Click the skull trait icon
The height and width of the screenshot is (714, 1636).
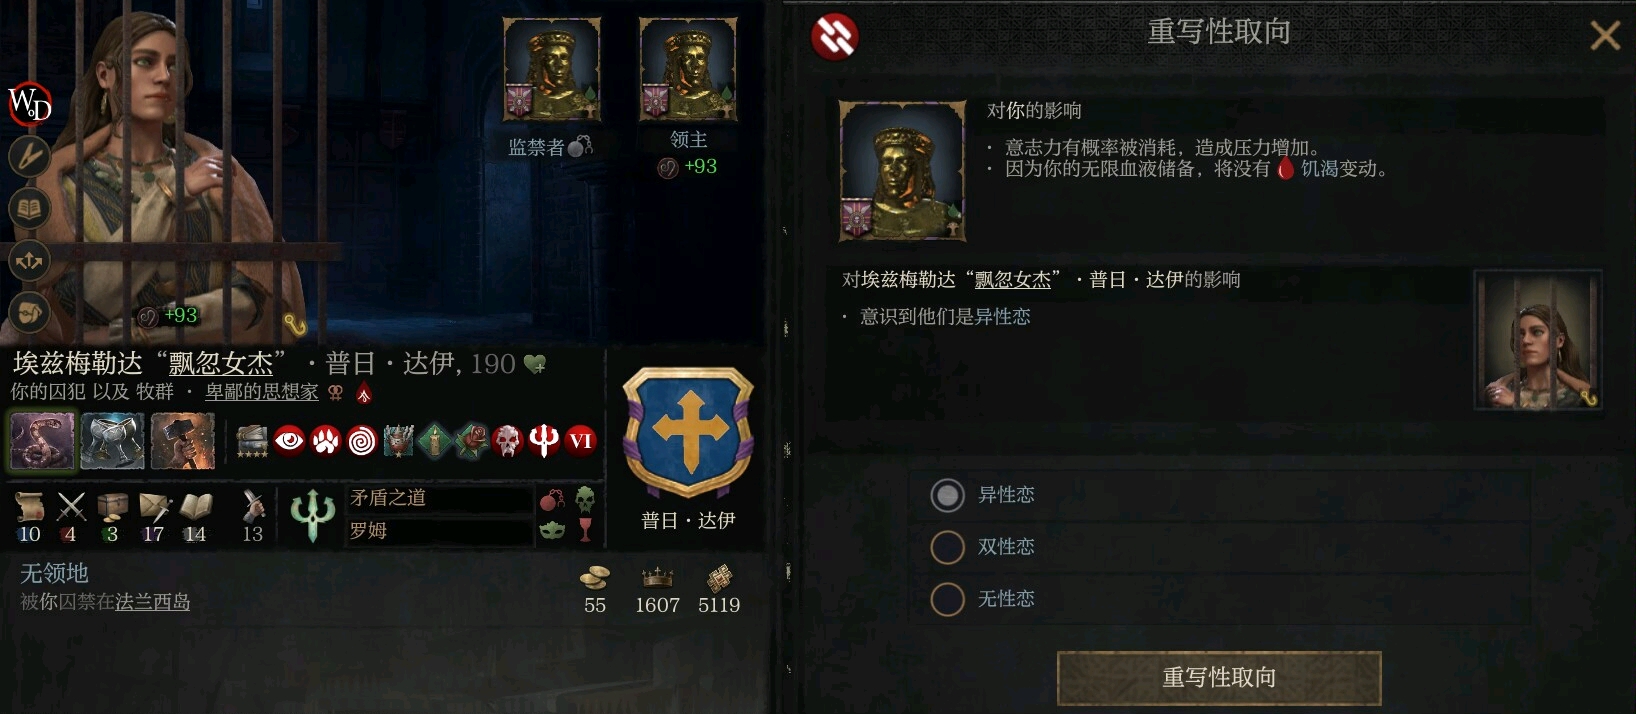pyautogui.click(x=508, y=440)
